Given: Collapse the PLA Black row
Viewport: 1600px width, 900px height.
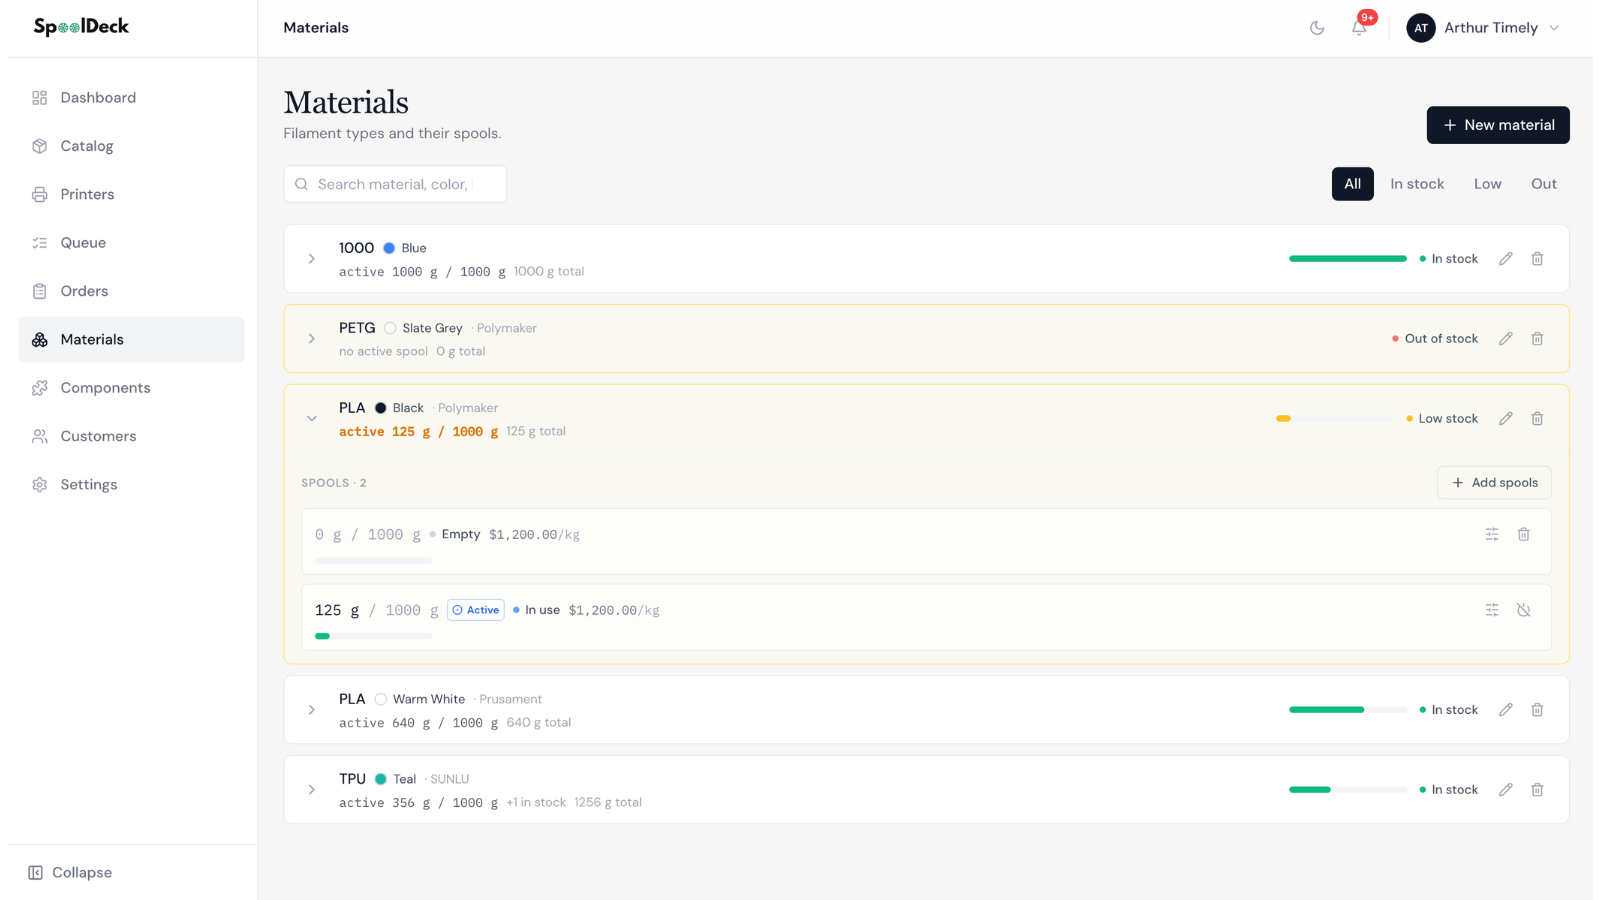Looking at the screenshot, I should pyautogui.click(x=312, y=419).
